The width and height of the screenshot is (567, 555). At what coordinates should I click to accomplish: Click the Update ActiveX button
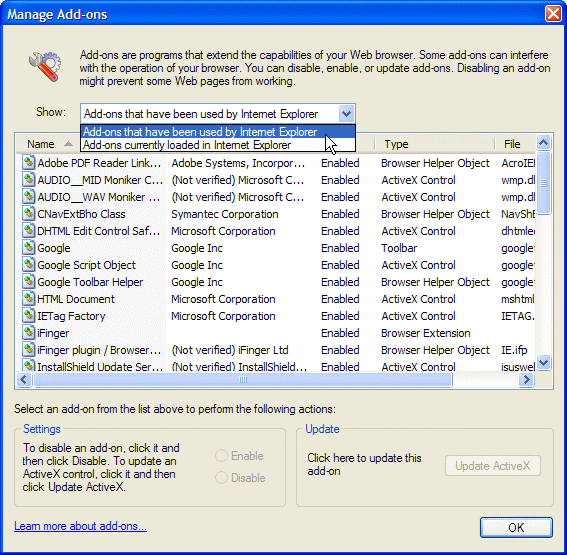pos(493,466)
